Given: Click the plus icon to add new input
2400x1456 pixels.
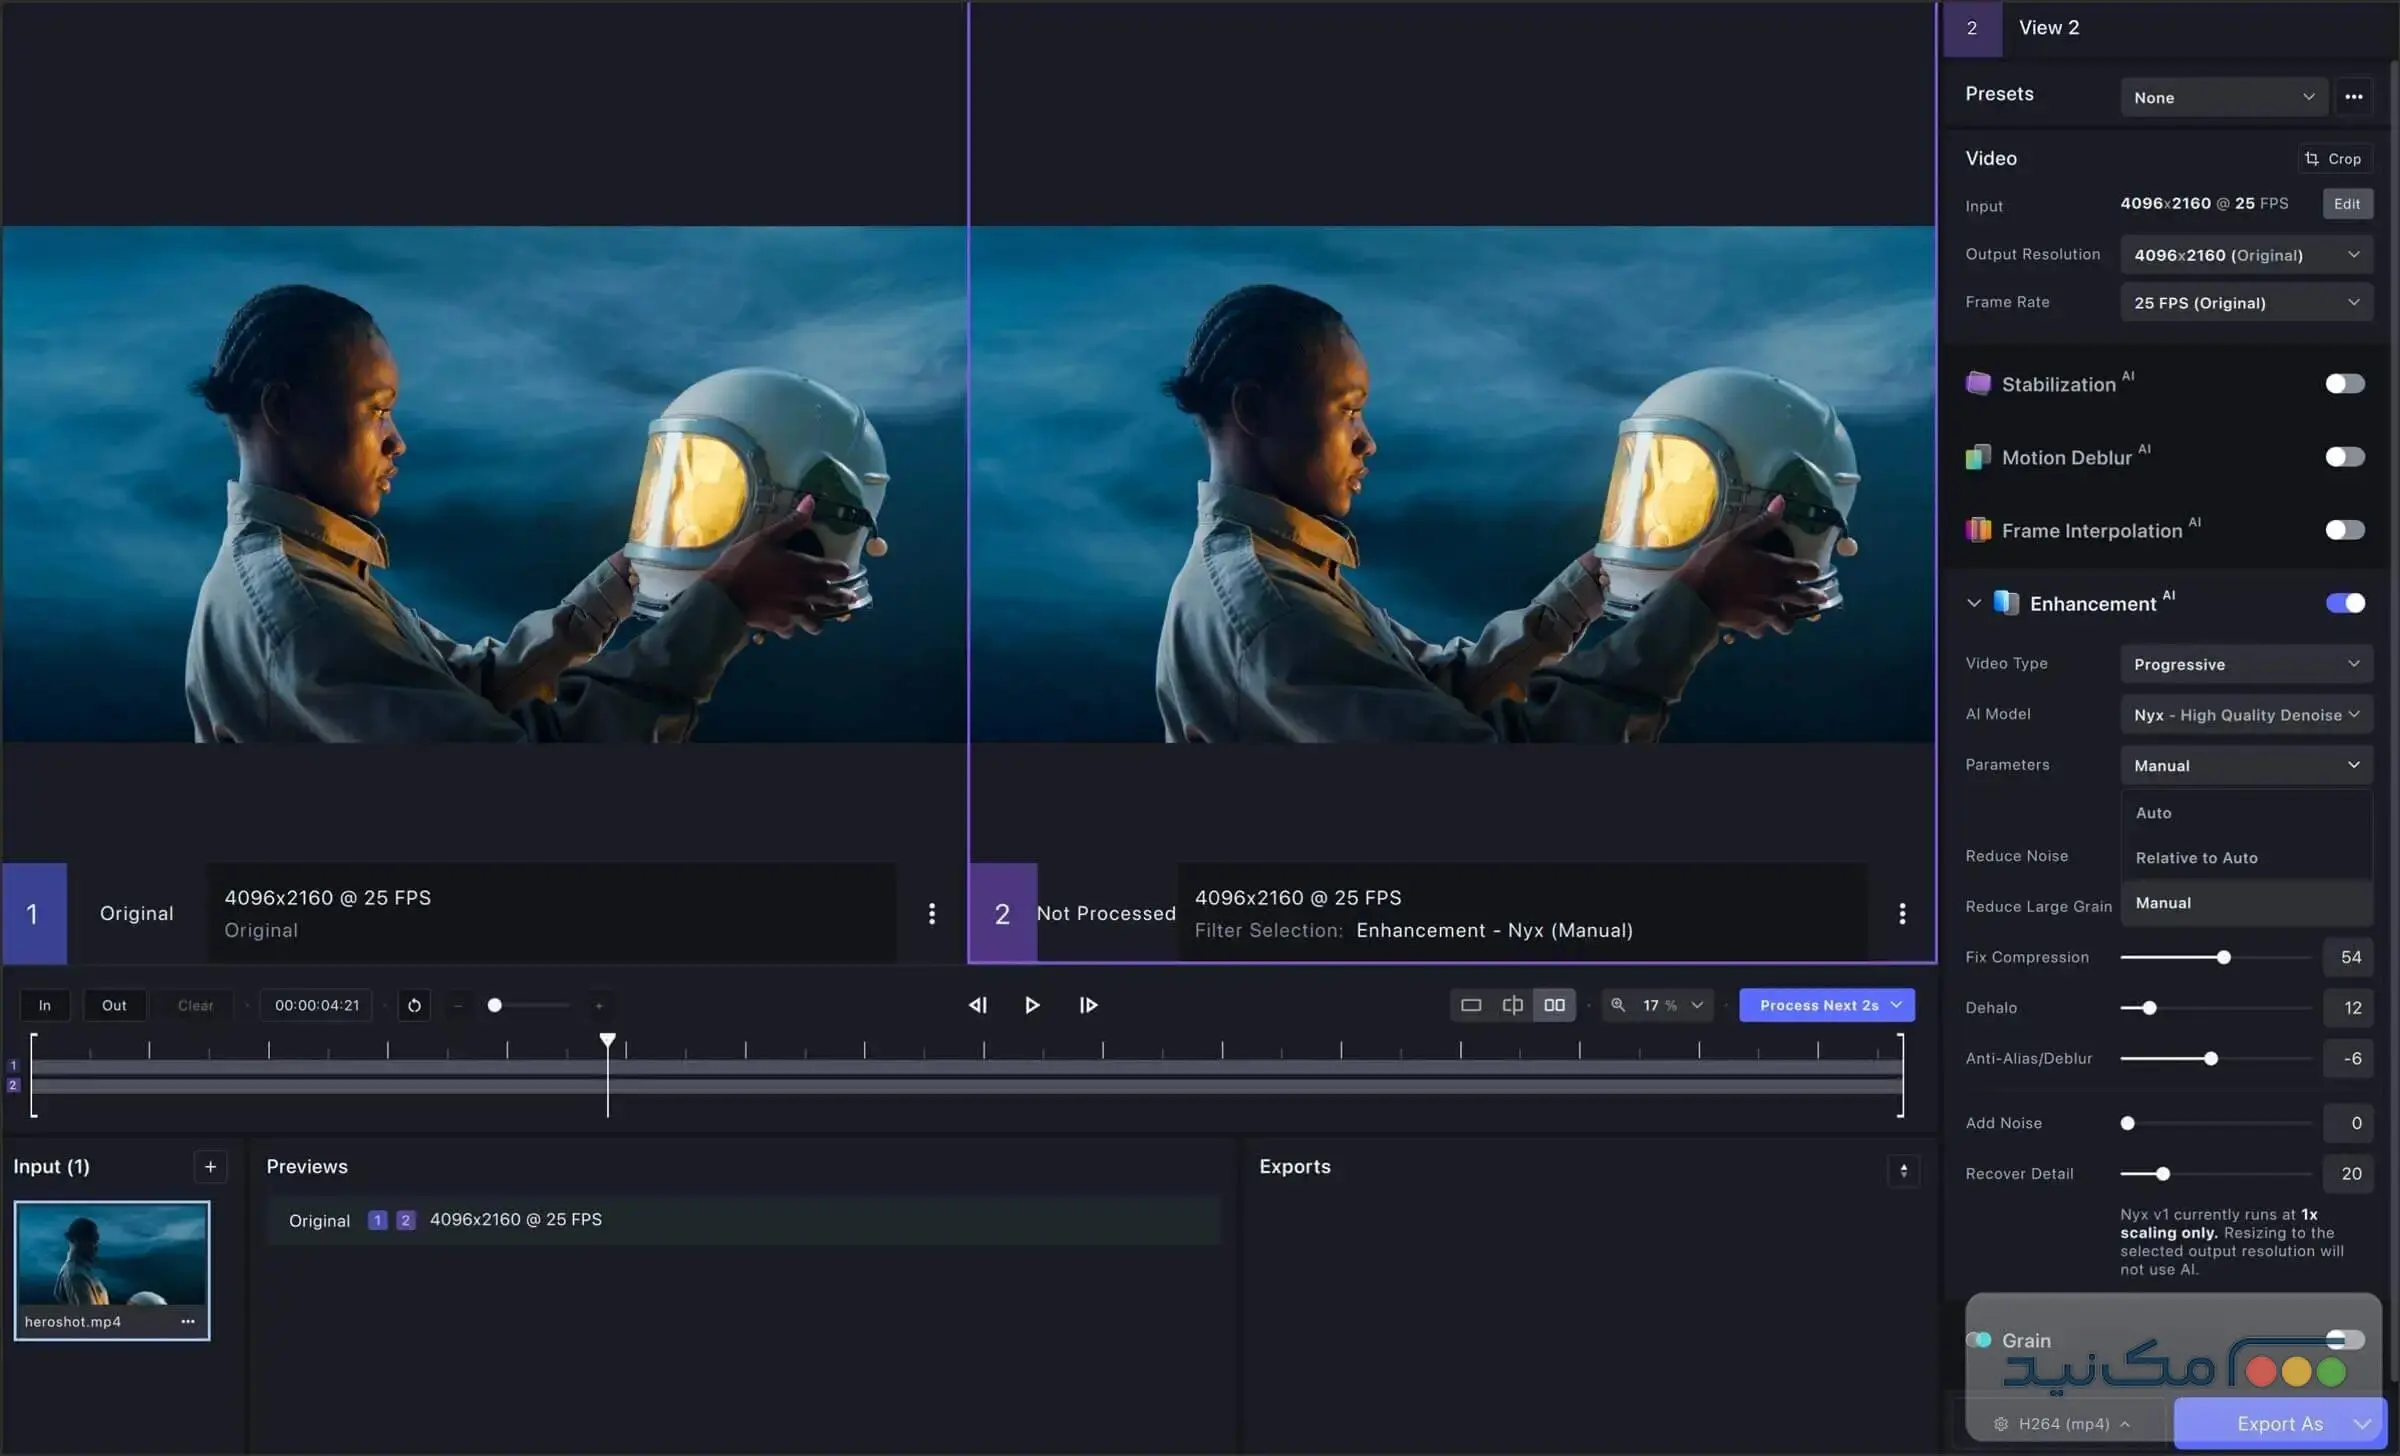Looking at the screenshot, I should (211, 1166).
